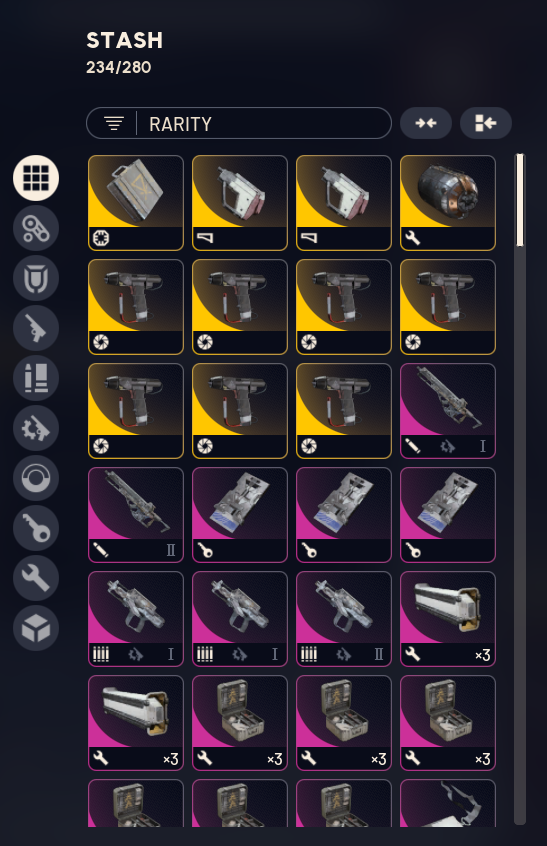
Task: Open the RARITY sort dropdown
Action: coord(239,124)
